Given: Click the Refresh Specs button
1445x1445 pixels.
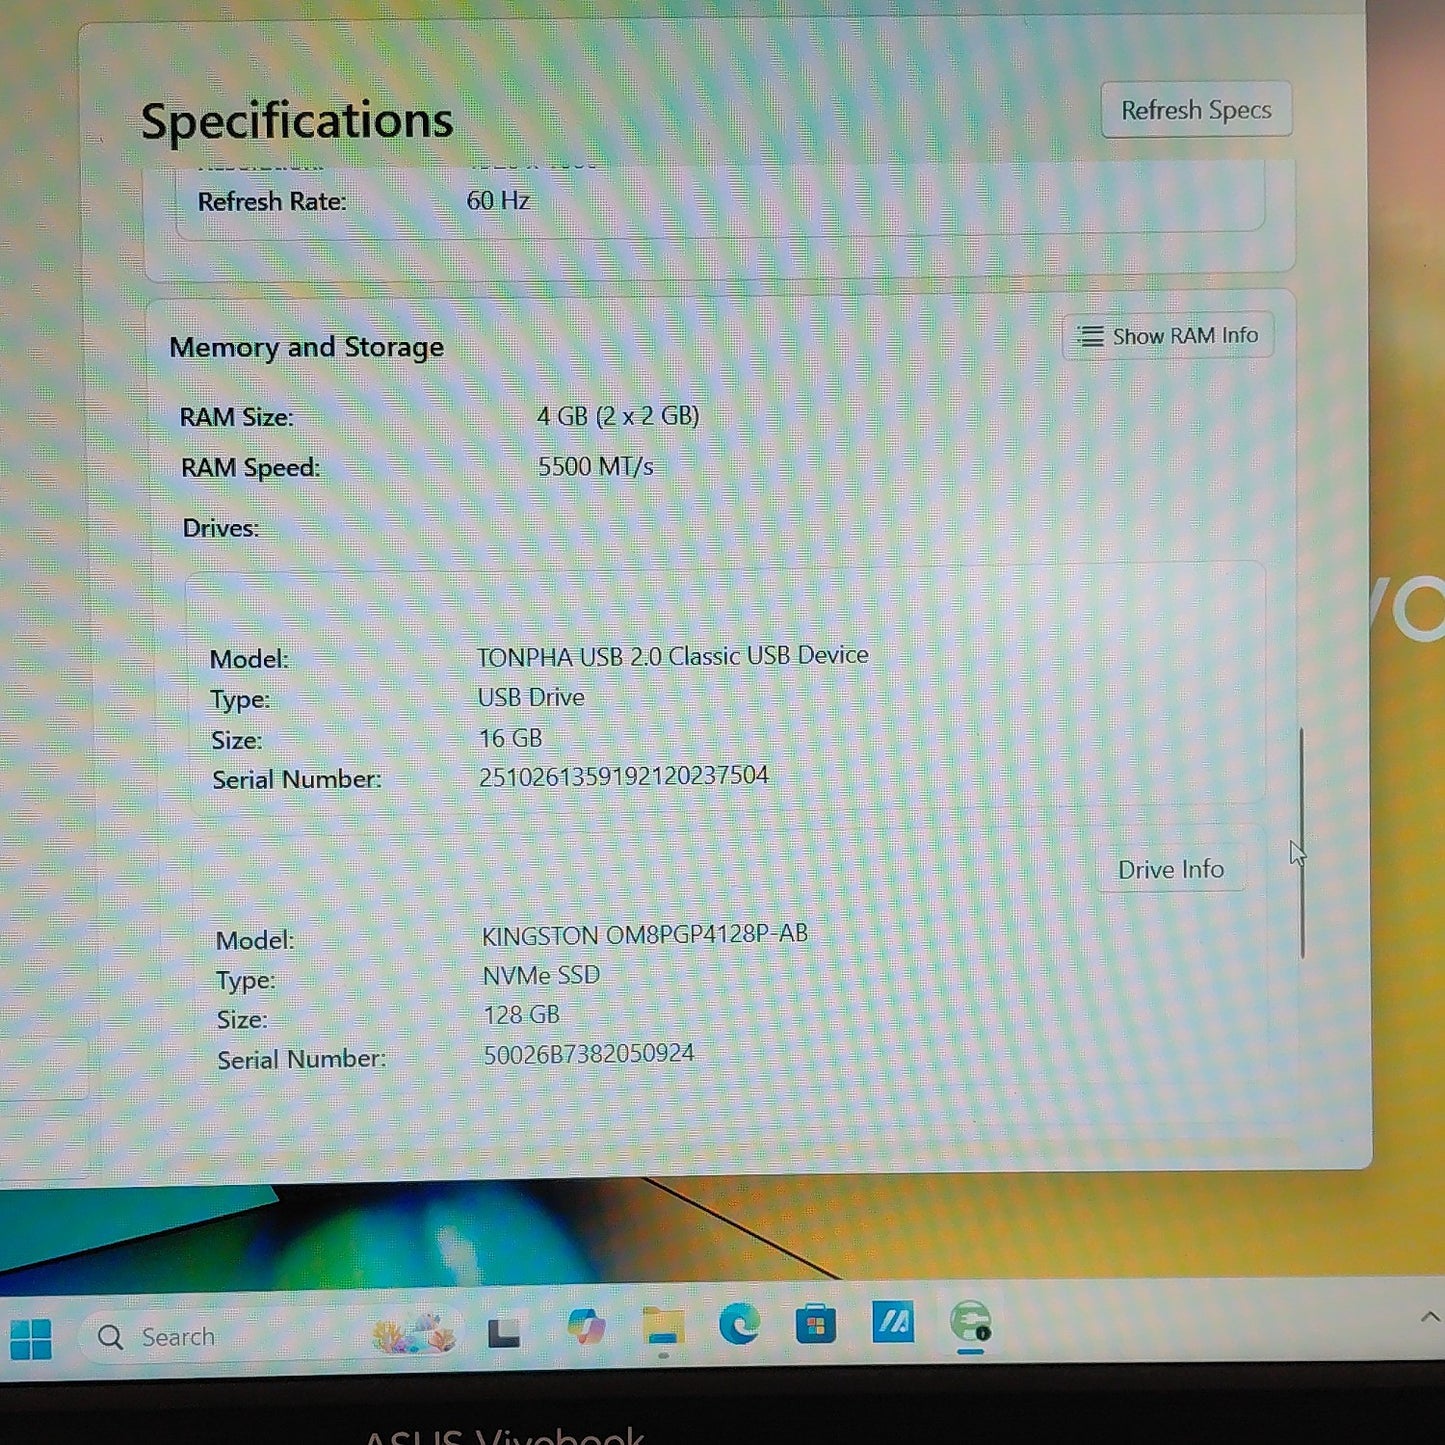Looking at the screenshot, I should [1196, 110].
